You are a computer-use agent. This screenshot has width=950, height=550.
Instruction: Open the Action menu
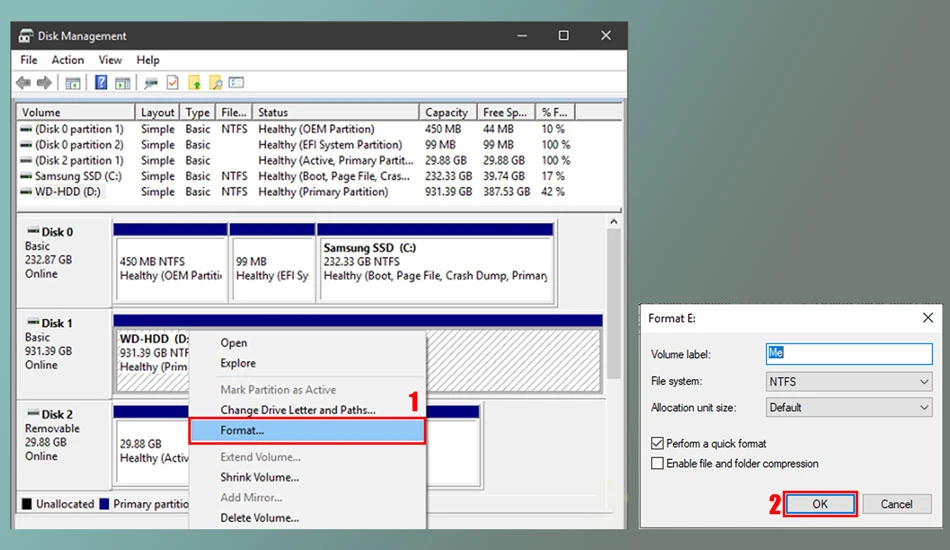tap(67, 60)
